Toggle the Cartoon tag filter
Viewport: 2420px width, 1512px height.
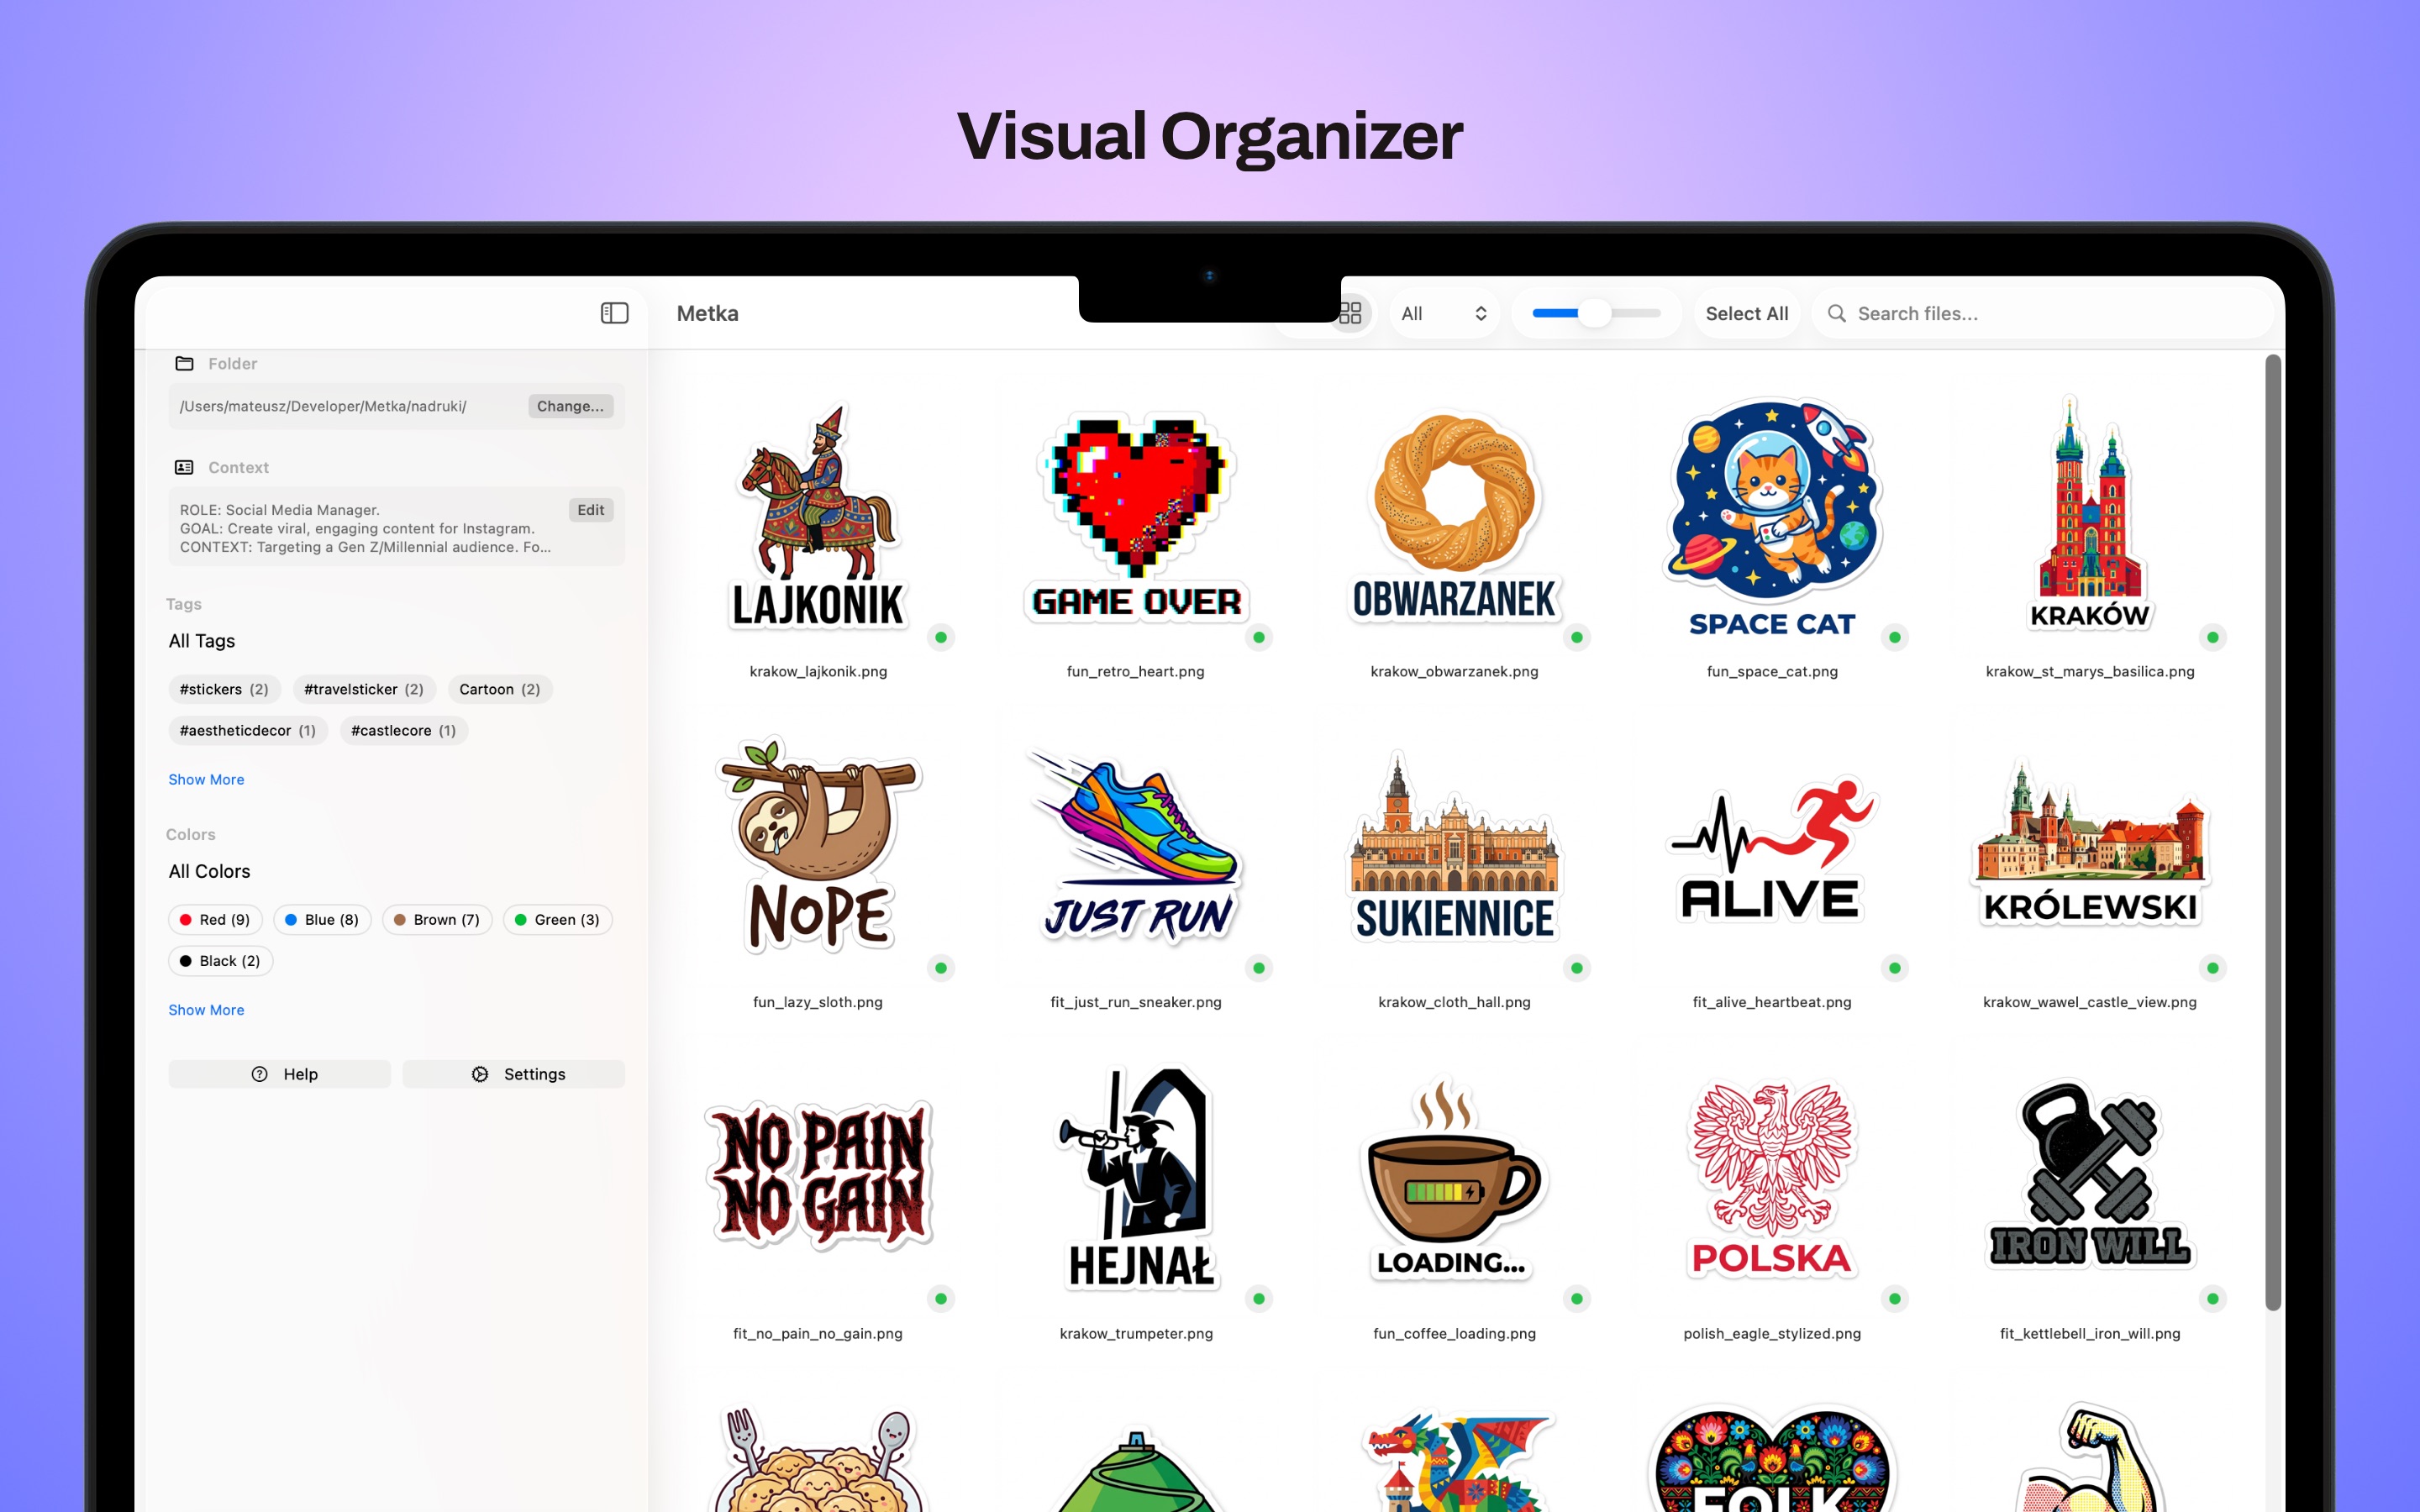click(499, 689)
